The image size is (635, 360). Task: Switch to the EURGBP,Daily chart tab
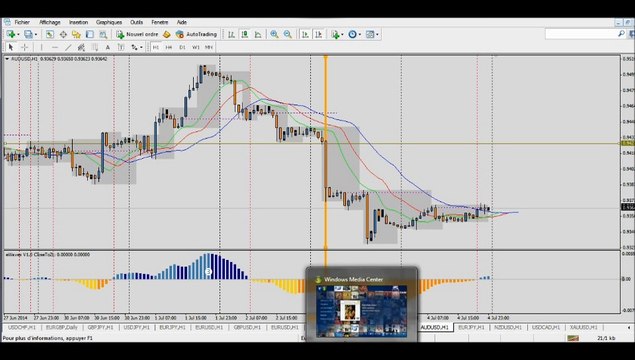[x=62, y=327]
